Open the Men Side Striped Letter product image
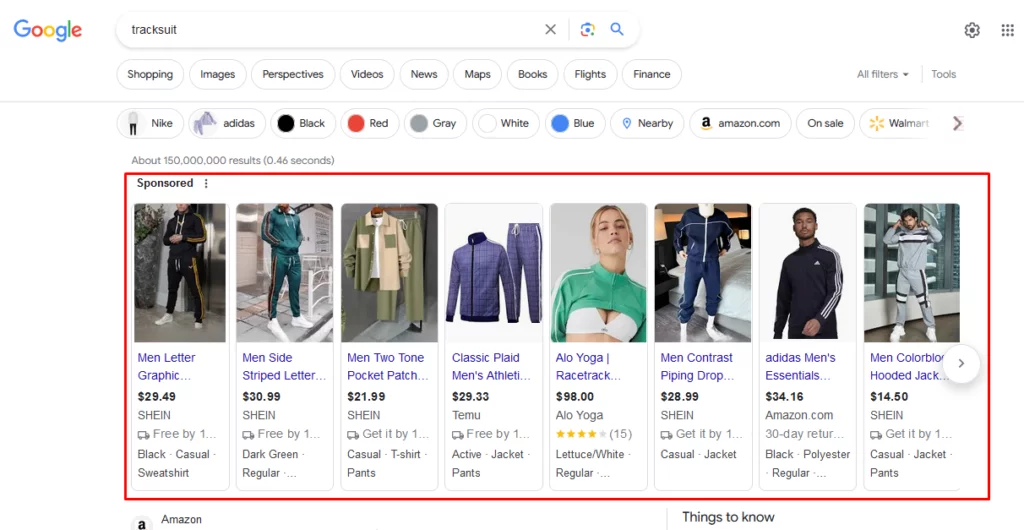 (x=285, y=273)
